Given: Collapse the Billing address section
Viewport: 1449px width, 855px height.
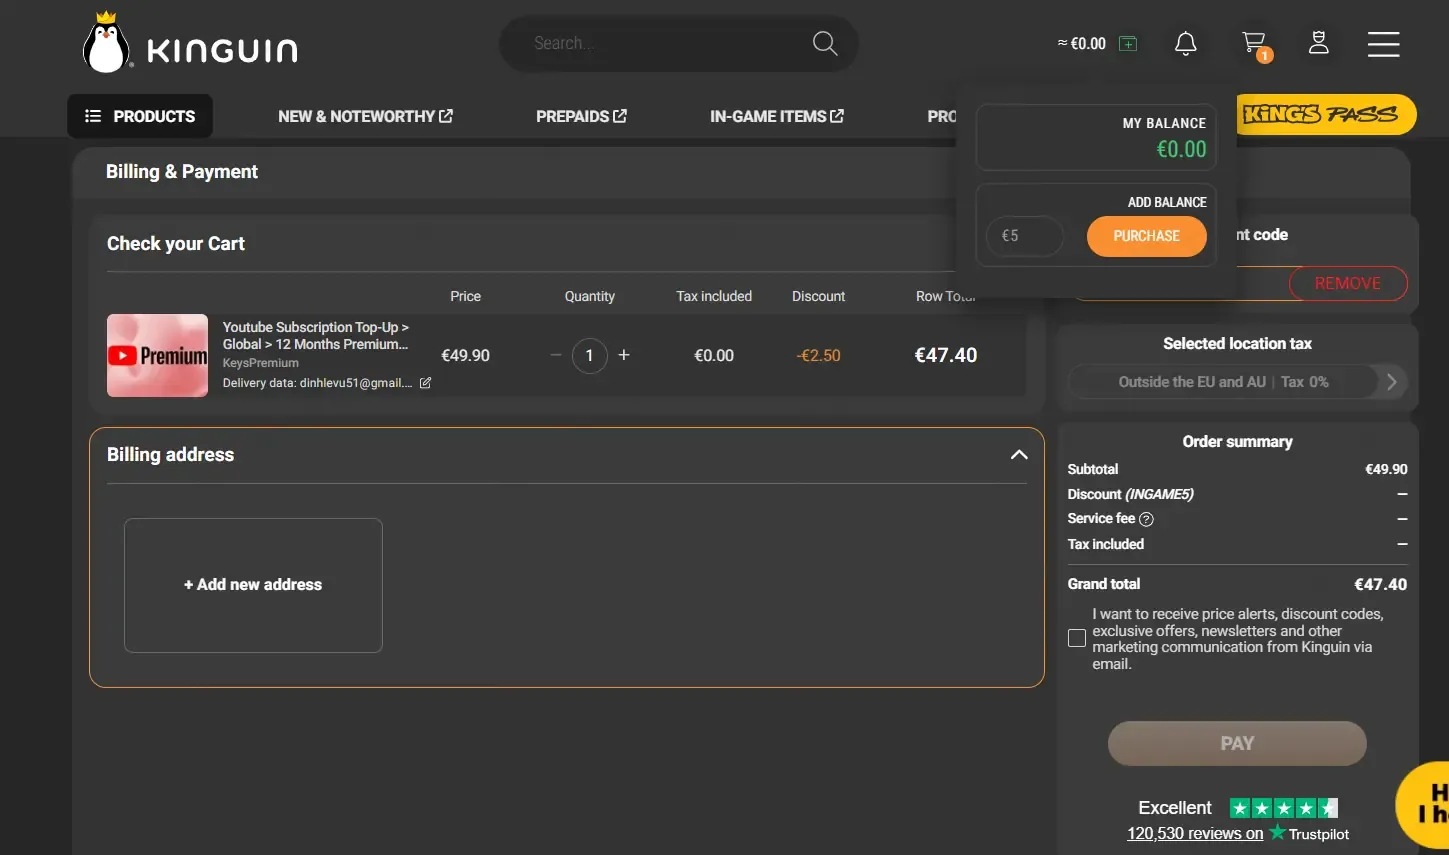Looking at the screenshot, I should point(1019,455).
